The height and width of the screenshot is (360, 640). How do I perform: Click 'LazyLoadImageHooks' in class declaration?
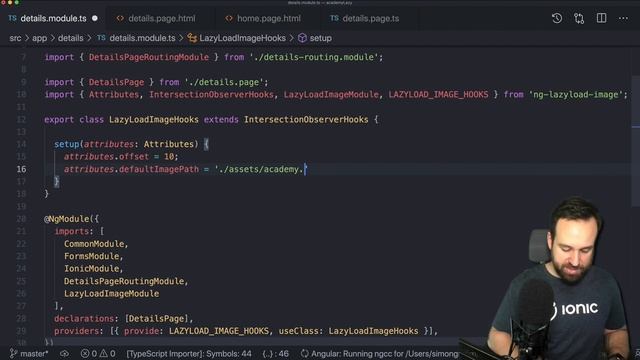pos(153,120)
